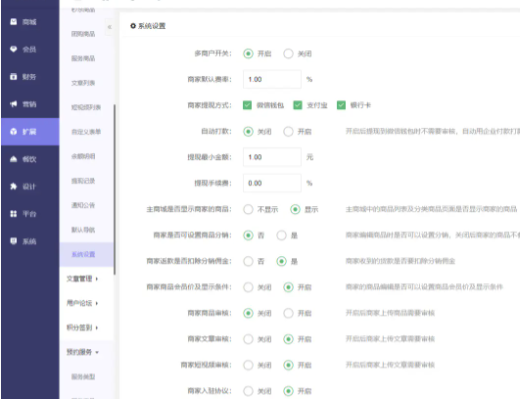Viewport: 520px width, 399px height.
Task: Open the 营销 (Marketing) megaphone icon
Action: (x=13, y=104)
